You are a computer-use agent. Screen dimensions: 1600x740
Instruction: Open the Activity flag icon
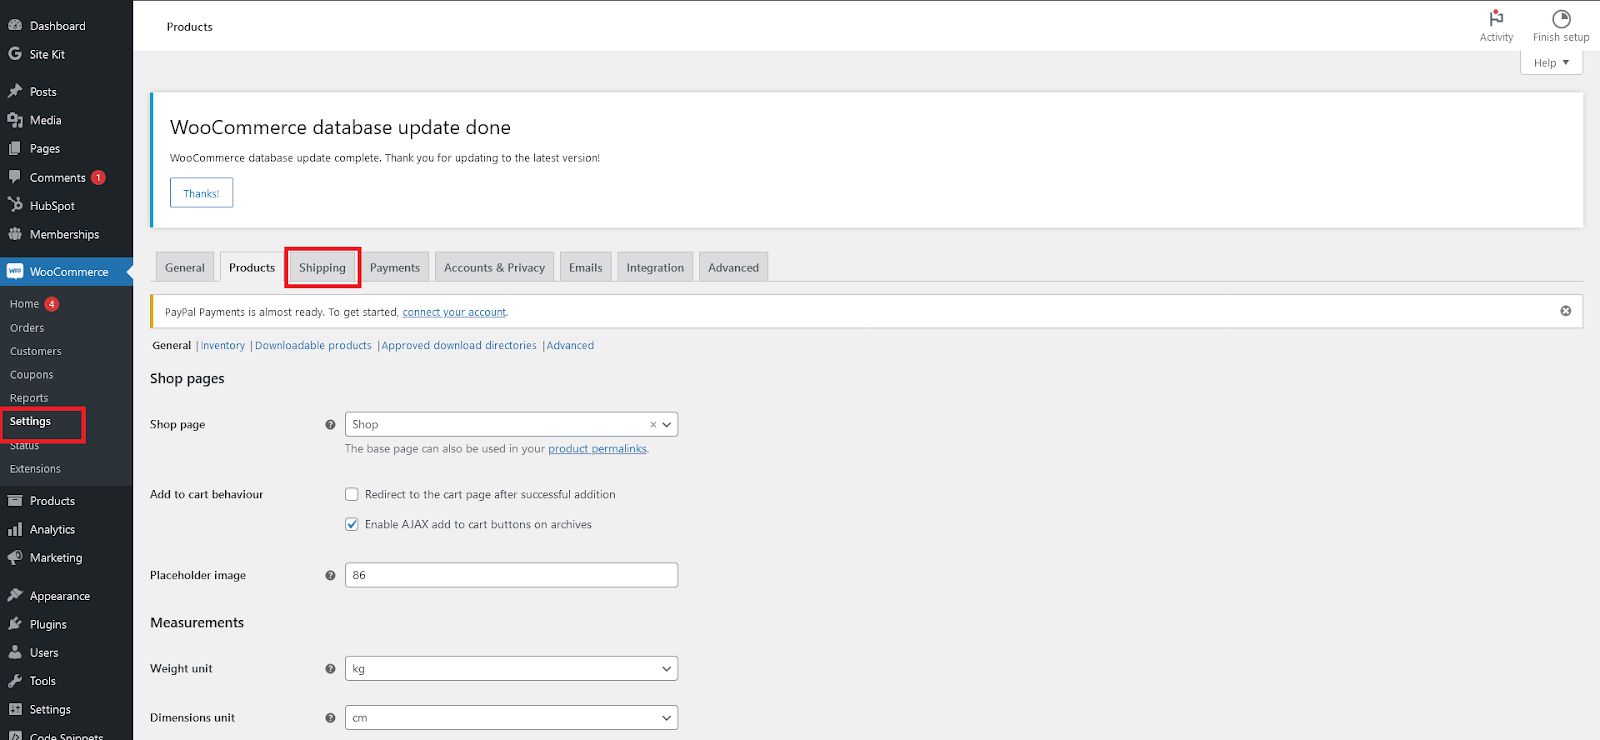tap(1496, 18)
